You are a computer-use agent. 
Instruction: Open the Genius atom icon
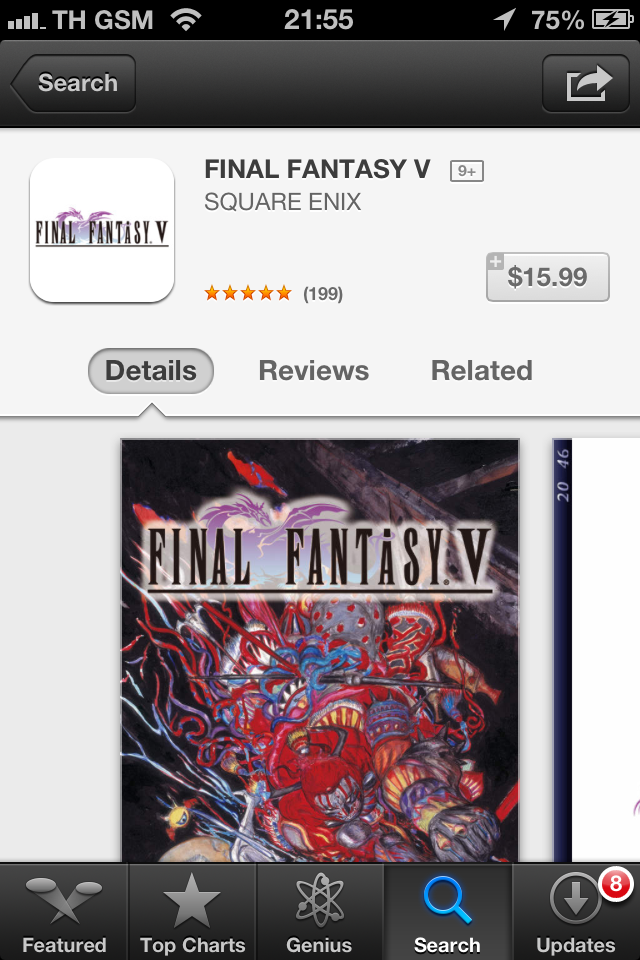(319, 901)
